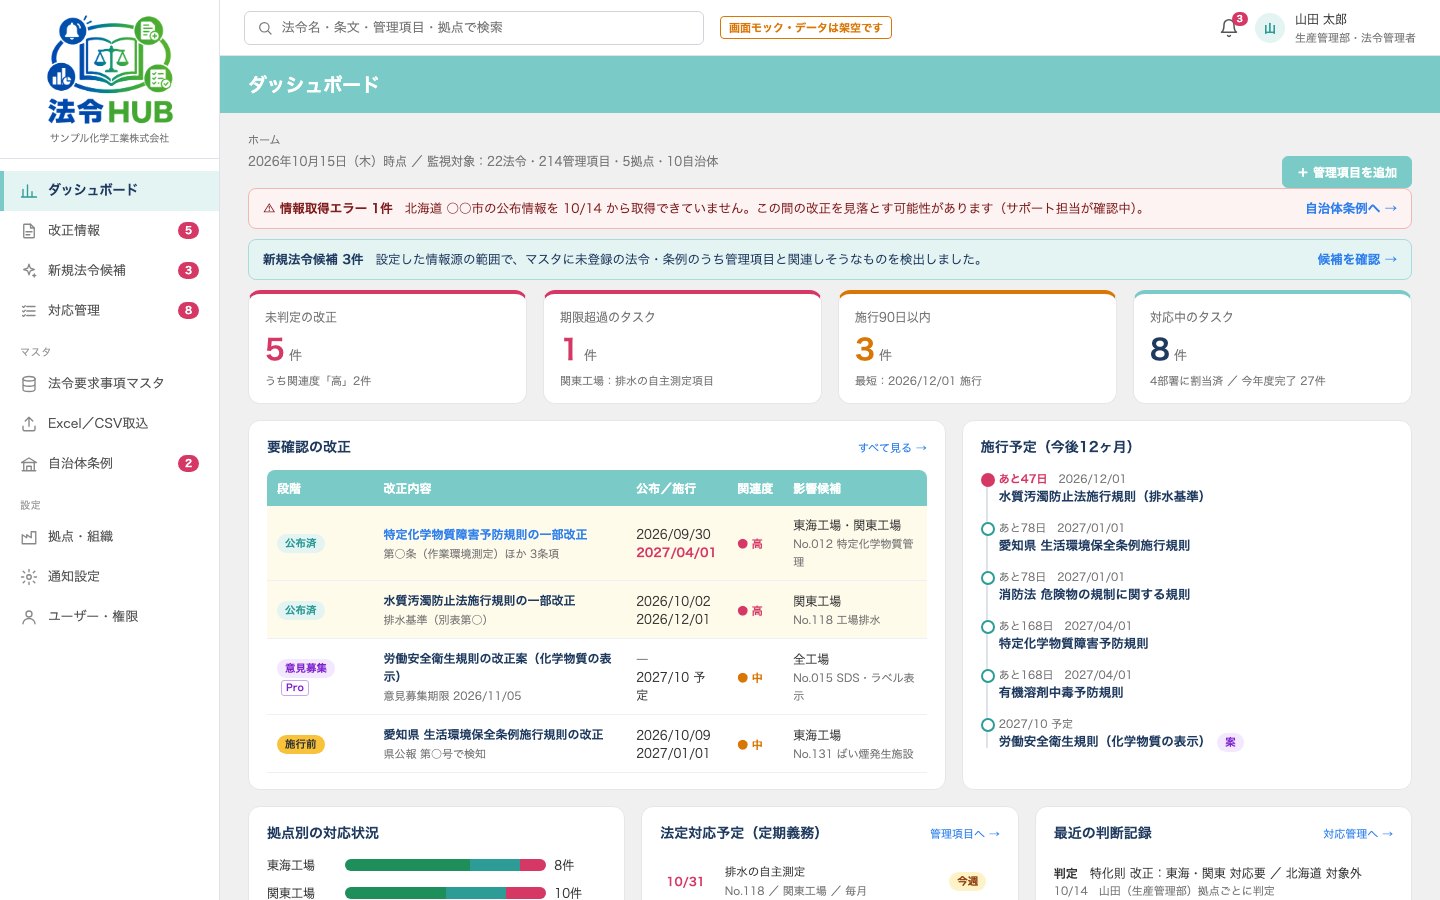Click 関東工場 progress bar
1440x900 pixels.
pyautogui.click(x=445, y=893)
